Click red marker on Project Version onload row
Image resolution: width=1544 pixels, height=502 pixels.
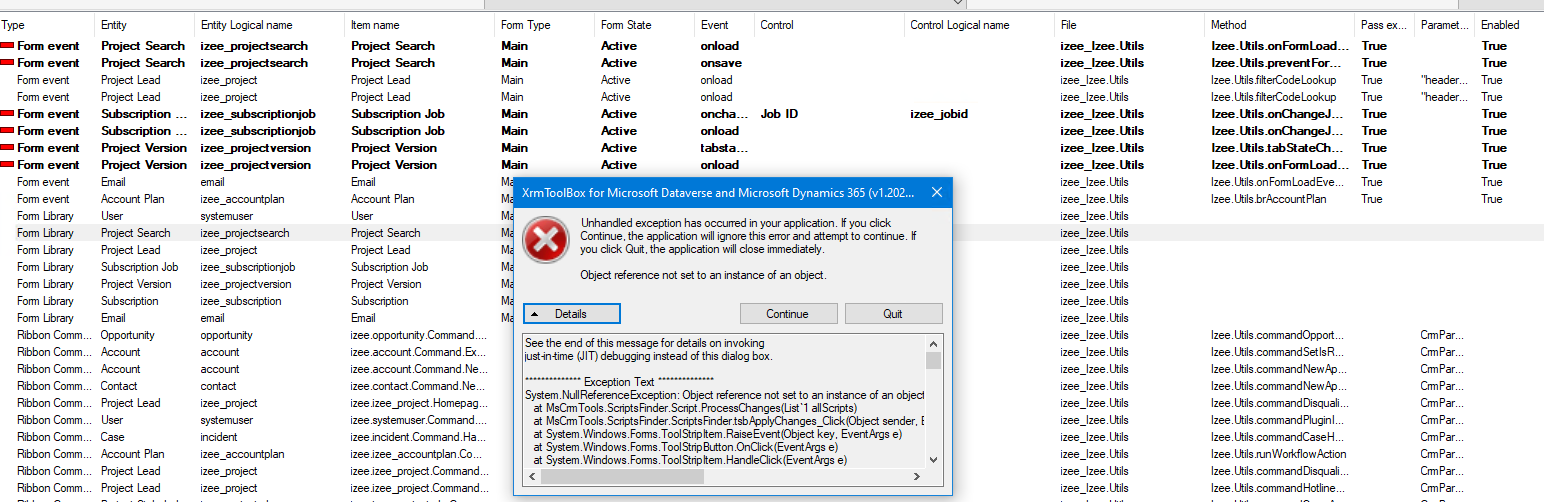pos(7,165)
